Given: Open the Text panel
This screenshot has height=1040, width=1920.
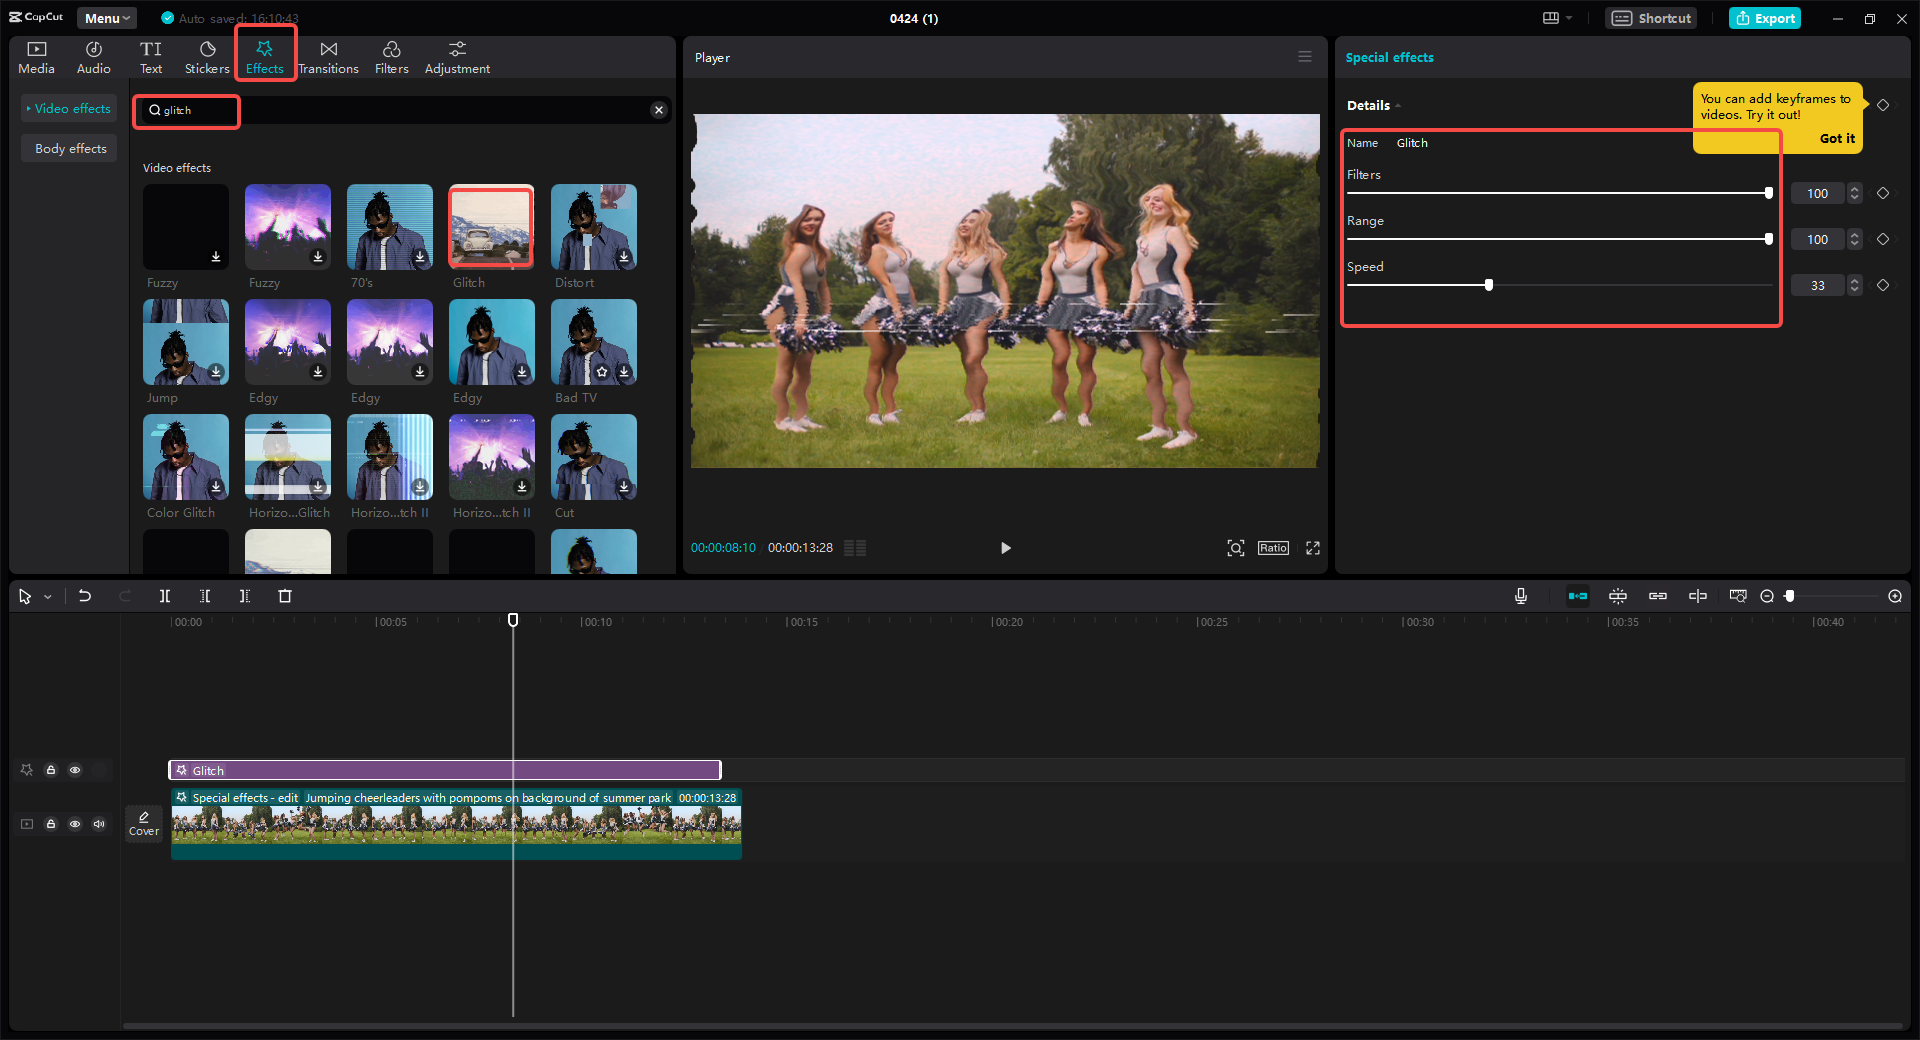Looking at the screenshot, I should coord(150,55).
